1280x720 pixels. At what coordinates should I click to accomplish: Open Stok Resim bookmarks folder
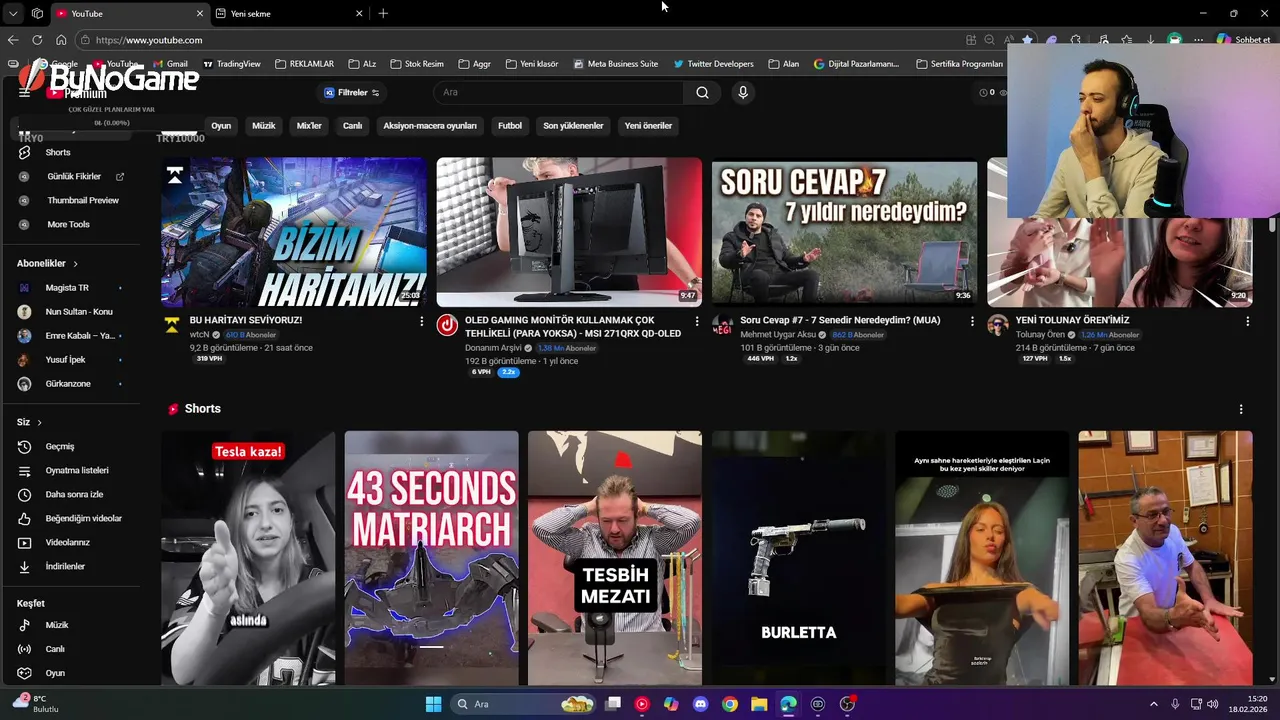click(x=417, y=64)
